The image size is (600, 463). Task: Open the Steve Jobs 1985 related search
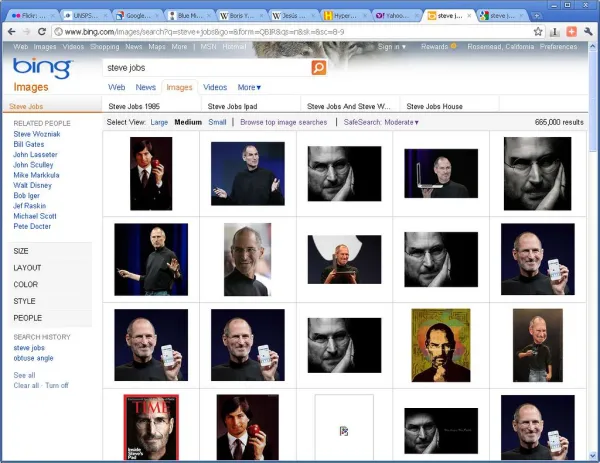[x=134, y=106]
